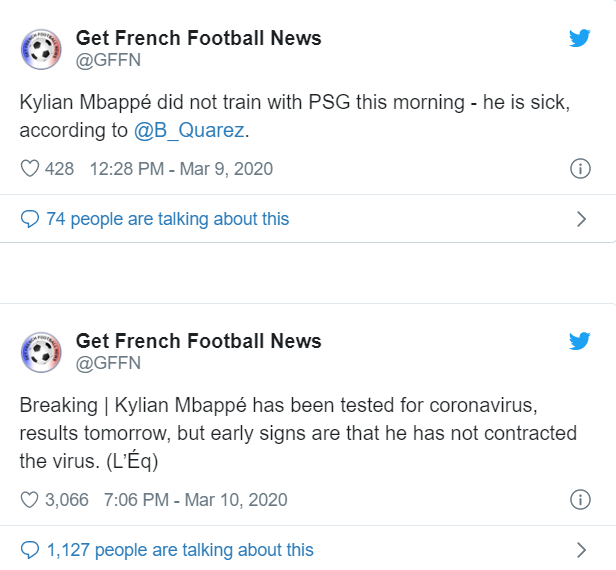Click speech bubble icon beside 1,127 people

click(x=30, y=549)
